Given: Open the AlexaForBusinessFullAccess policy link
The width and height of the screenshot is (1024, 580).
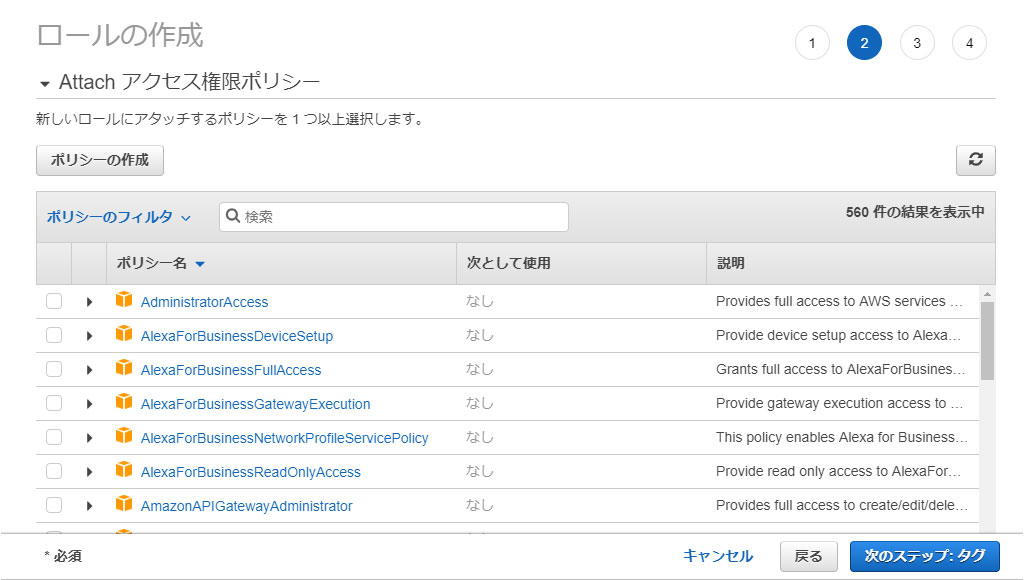Looking at the screenshot, I should pyautogui.click(x=231, y=370).
